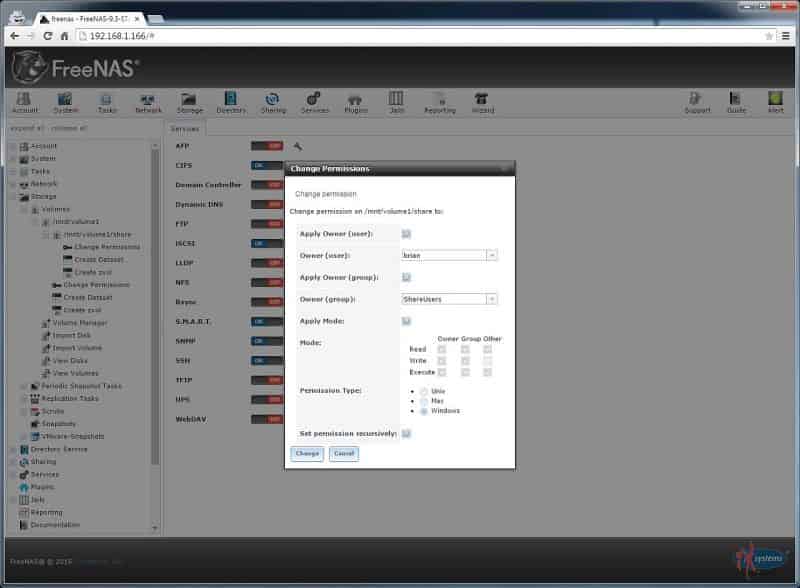The height and width of the screenshot is (588, 800).
Task: Enable Set permission recursively checkbox
Action: pyautogui.click(x=407, y=434)
